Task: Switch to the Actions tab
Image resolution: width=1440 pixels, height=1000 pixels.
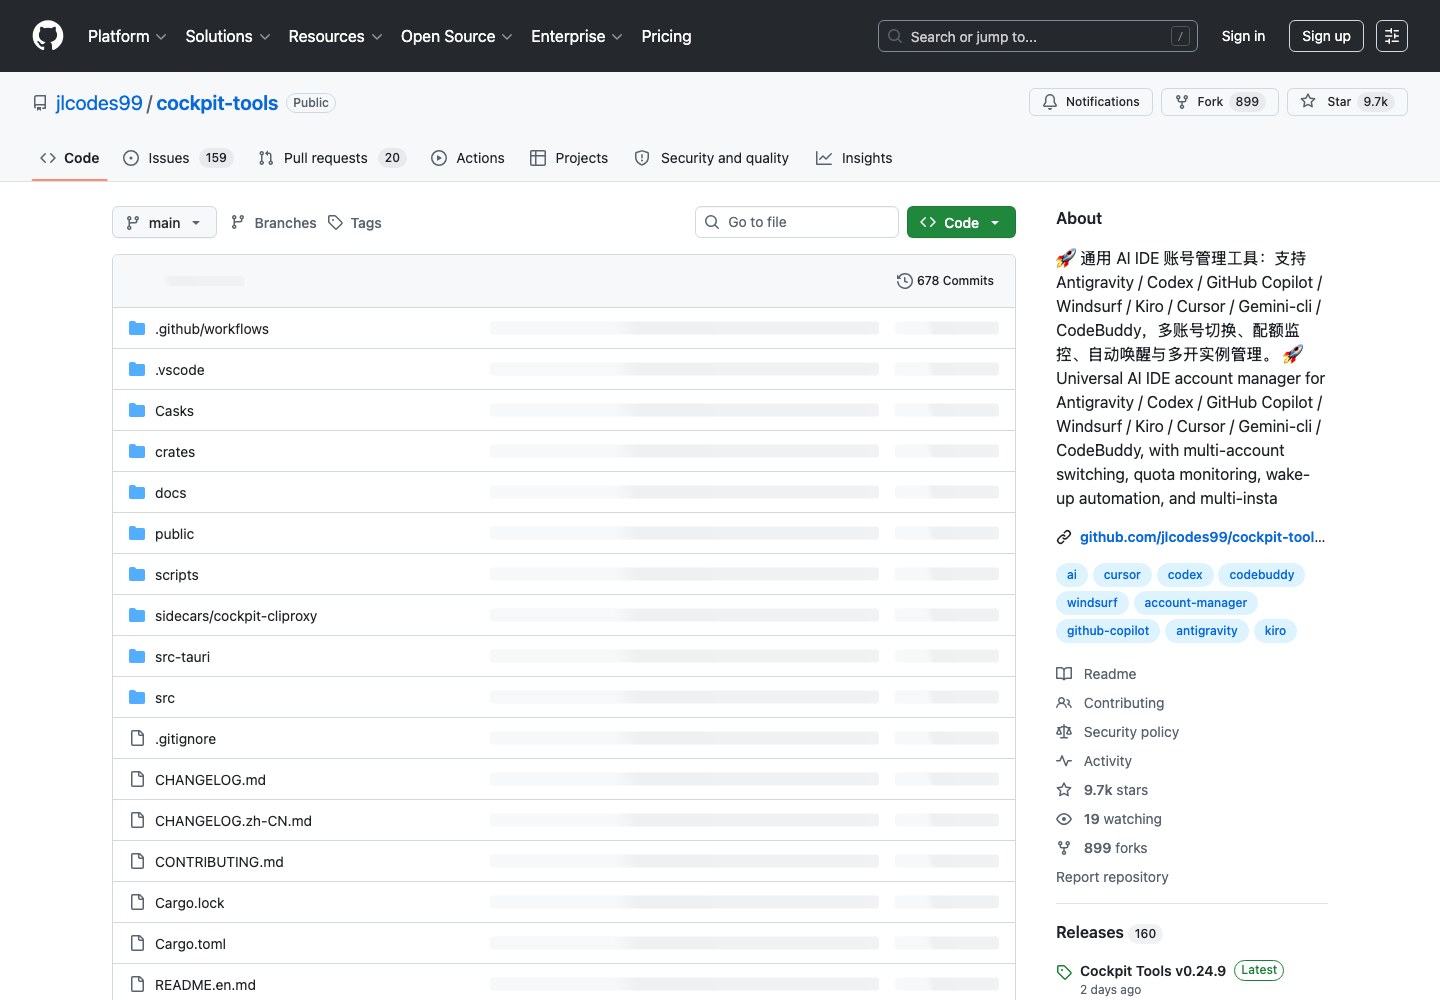Action: click(x=468, y=158)
